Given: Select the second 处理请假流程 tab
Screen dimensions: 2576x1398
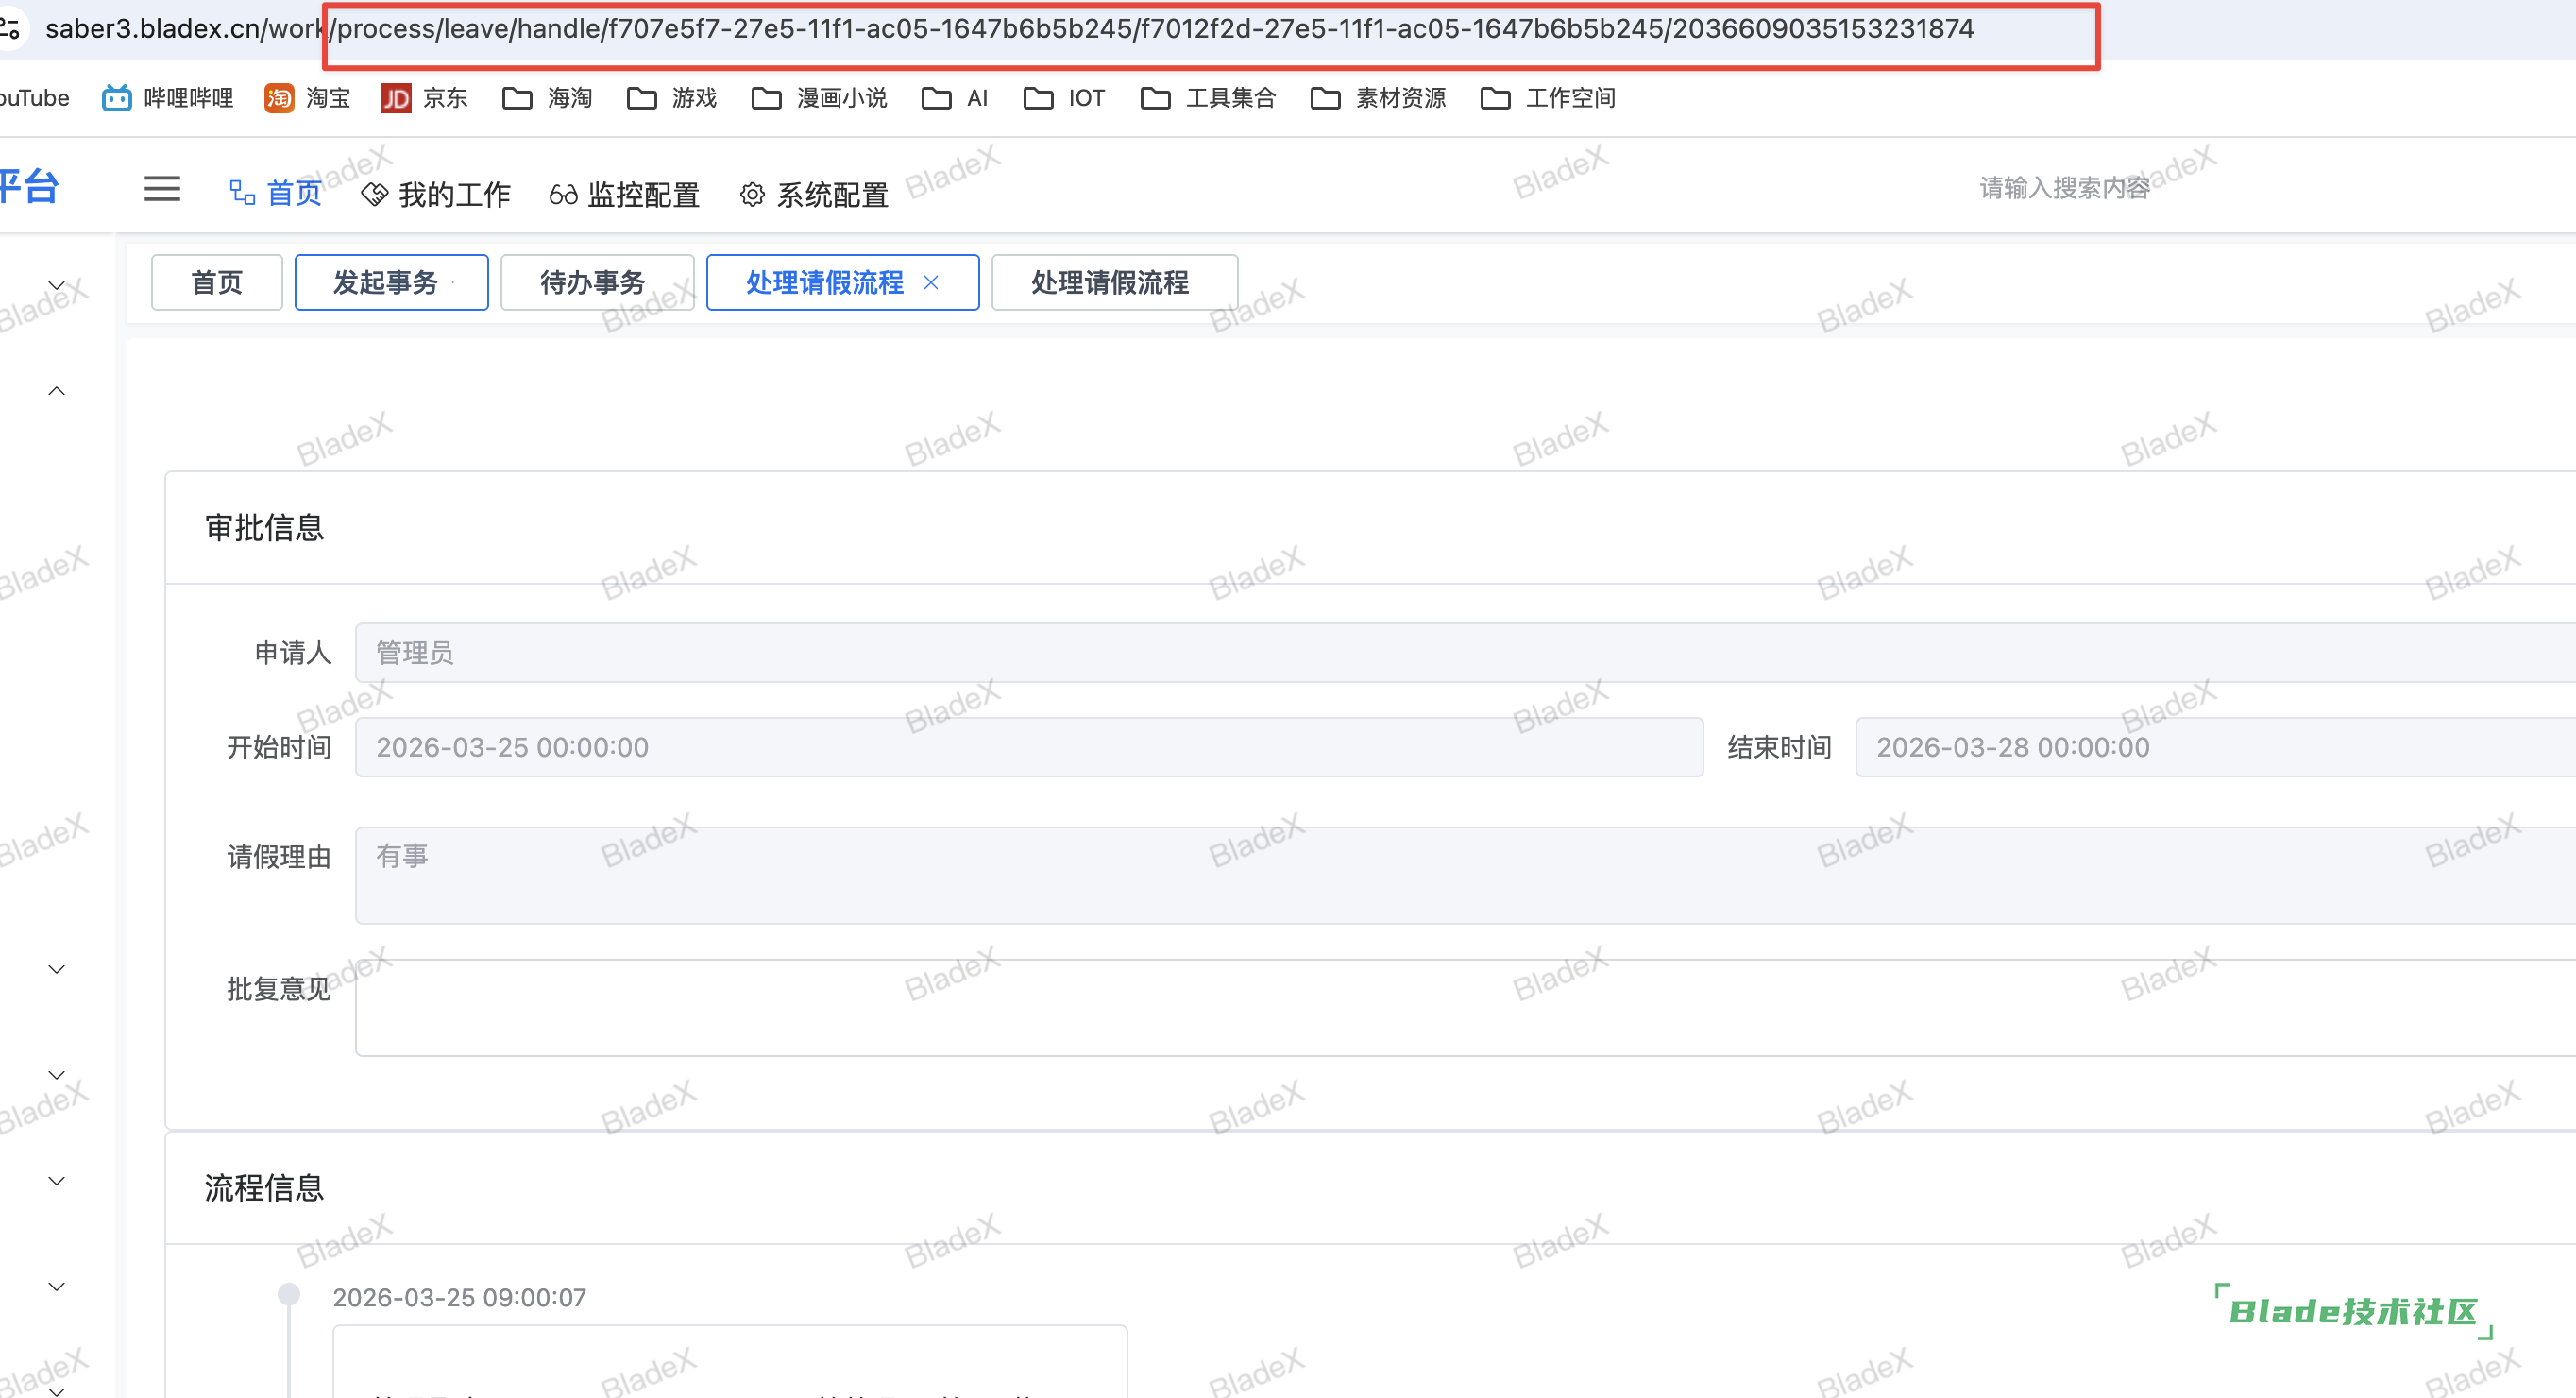Looking at the screenshot, I should pyautogui.click(x=1110, y=283).
